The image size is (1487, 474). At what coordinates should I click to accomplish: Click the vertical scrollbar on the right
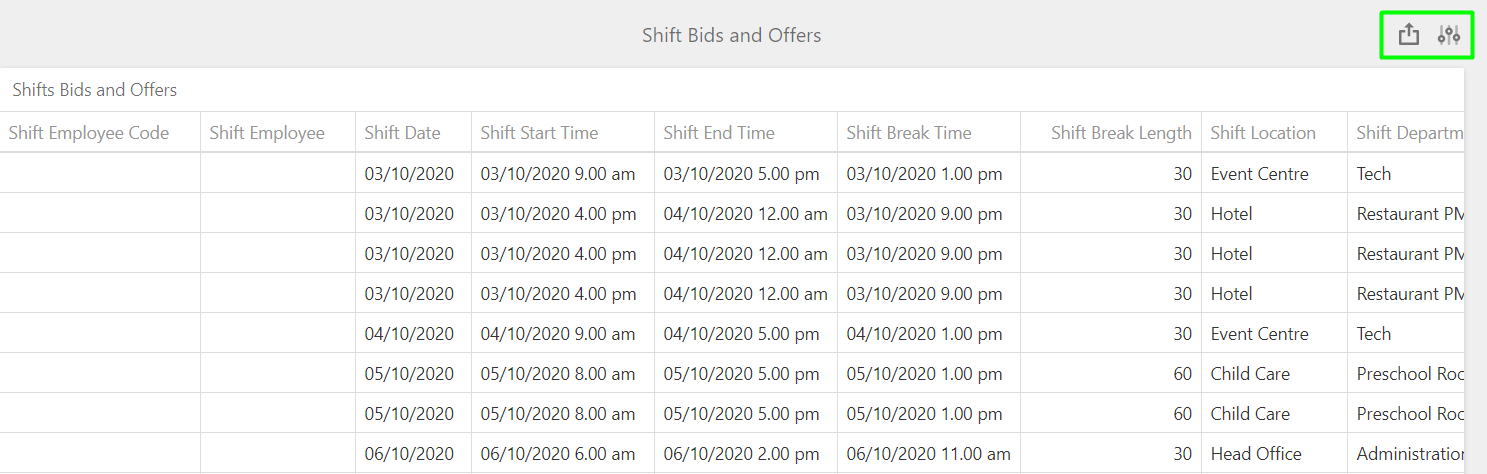(x=1475, y=270)
